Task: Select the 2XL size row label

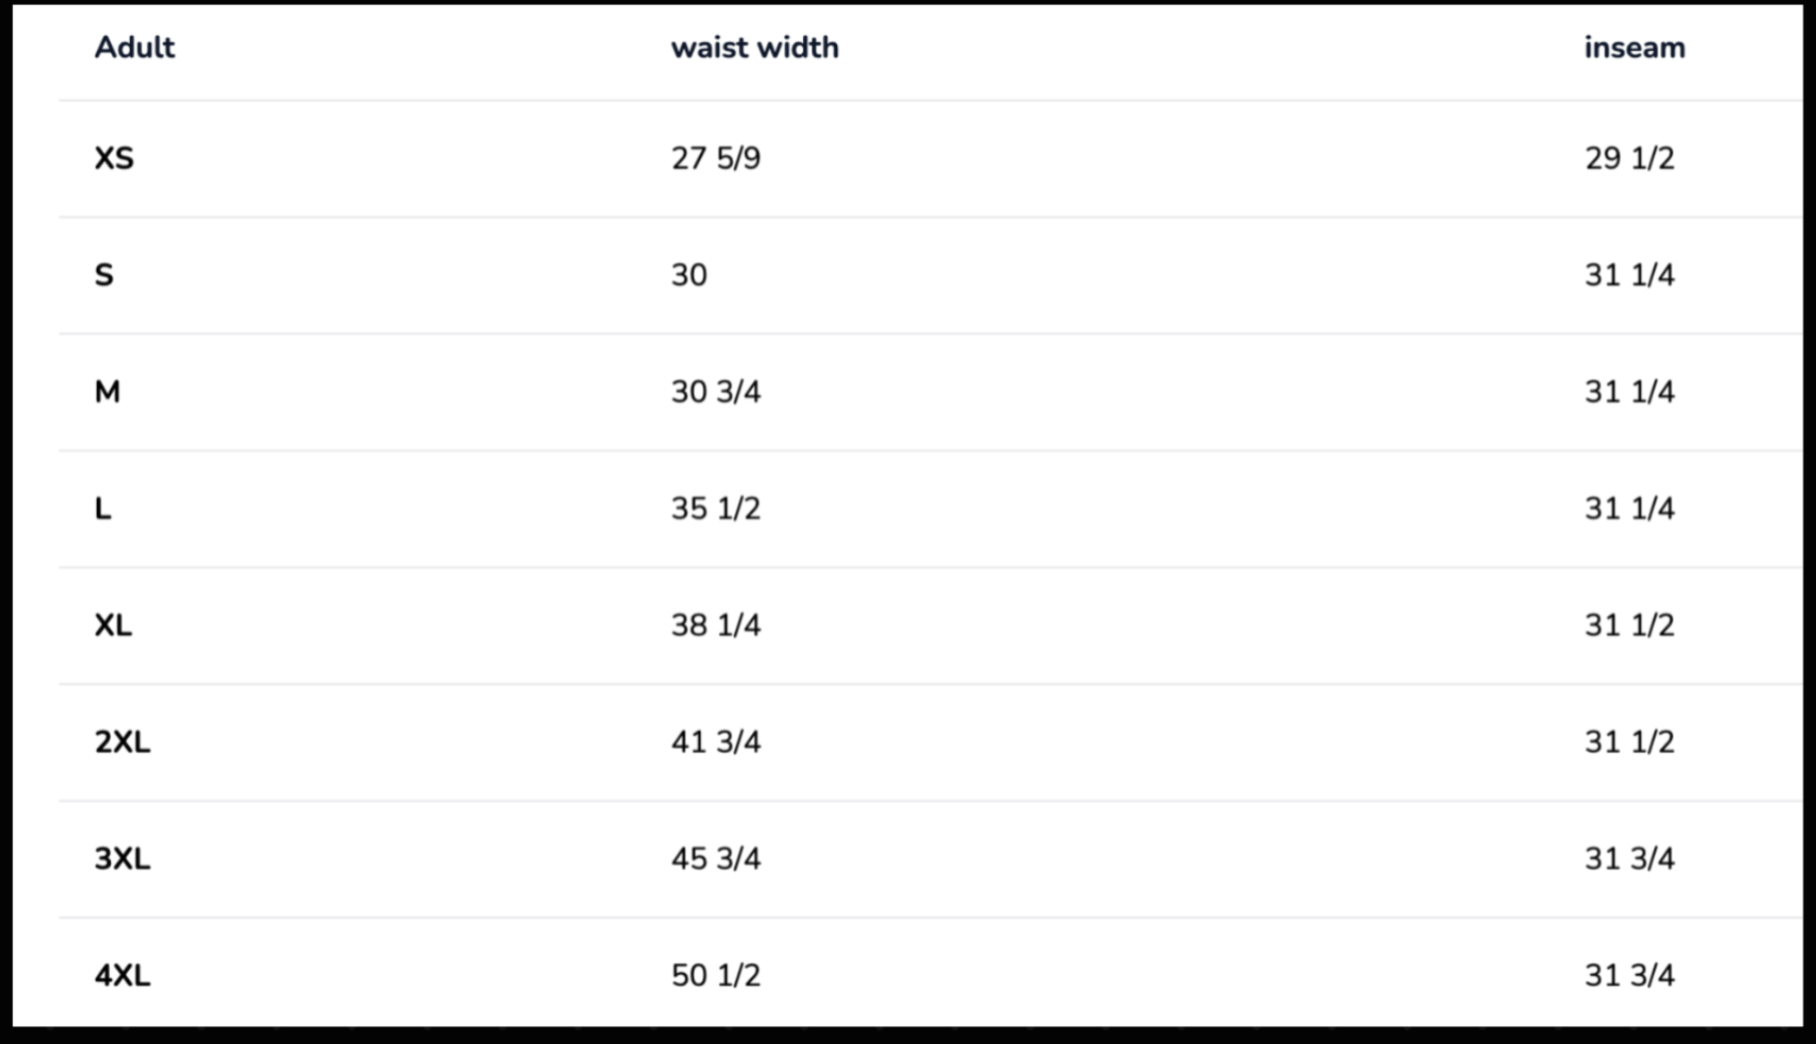Action: pos(122,742)
